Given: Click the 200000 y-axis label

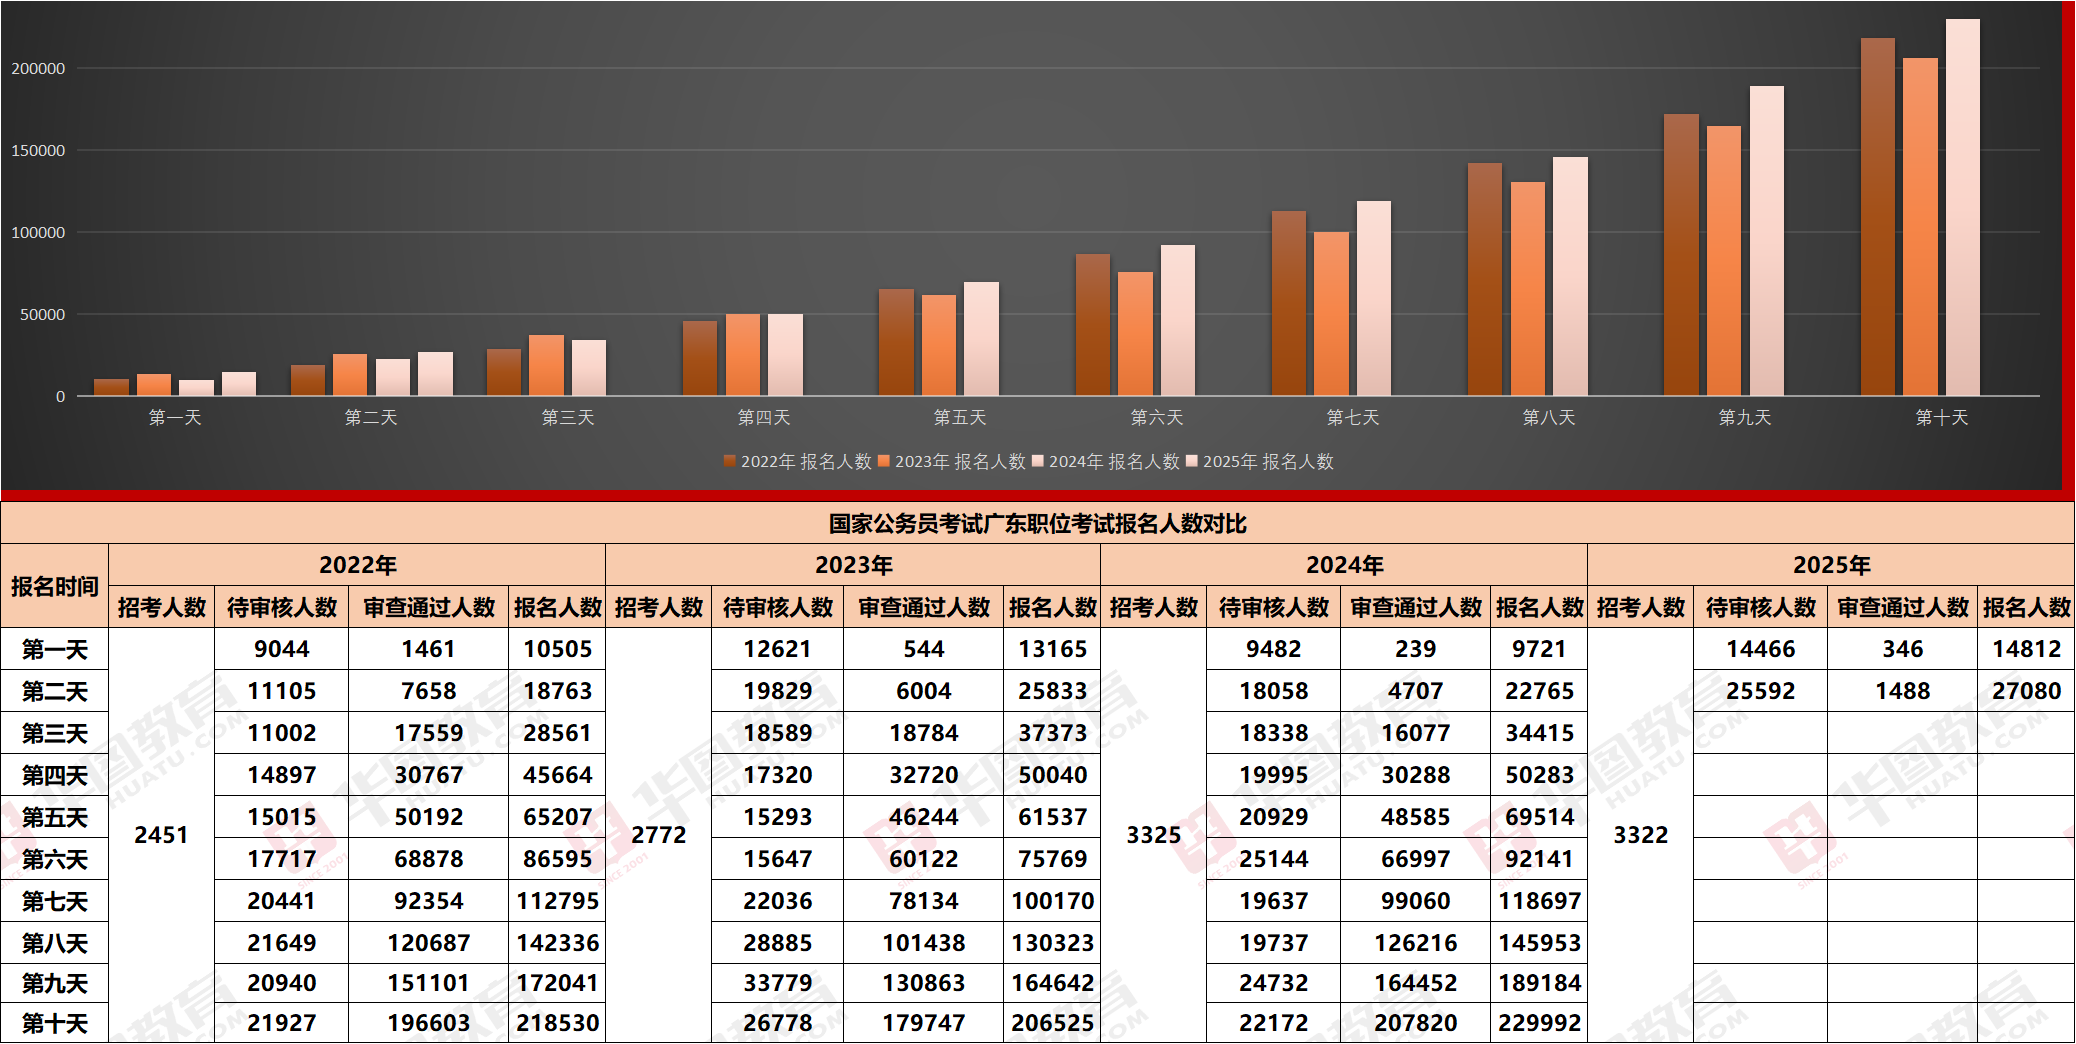Looking at the screenshot, I should [x=38, y=69].
